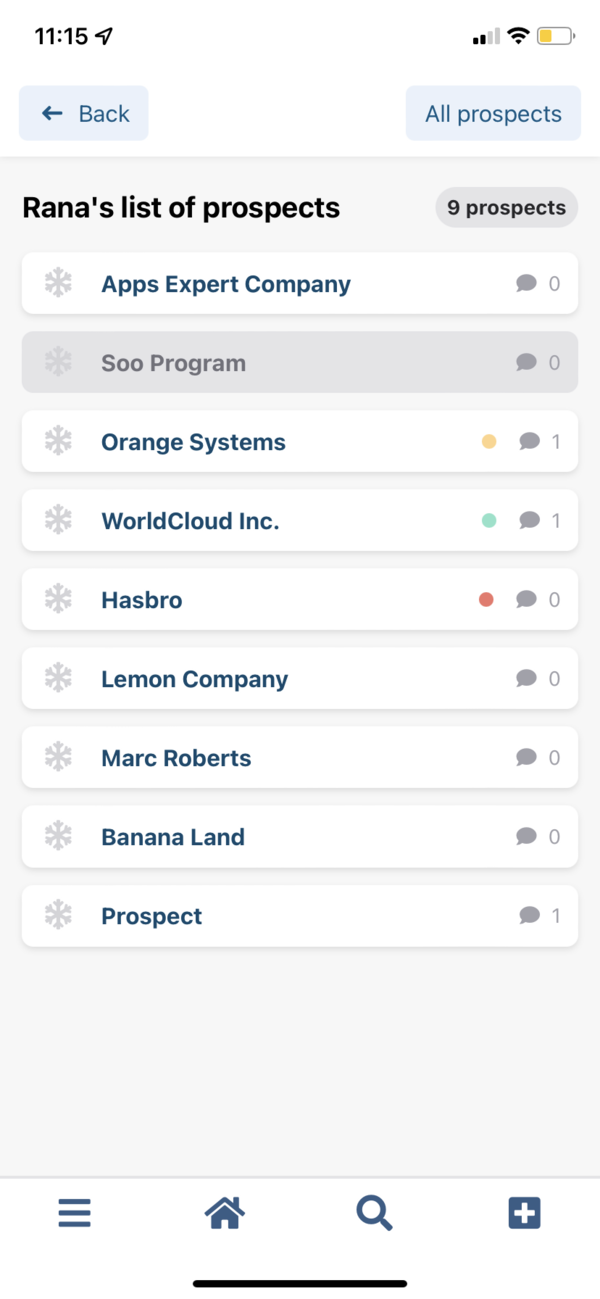Viewport: 600px width, 1299px height.
Task: Select the snowflake icon beside Hasbro
Action: tap(57, 599)
